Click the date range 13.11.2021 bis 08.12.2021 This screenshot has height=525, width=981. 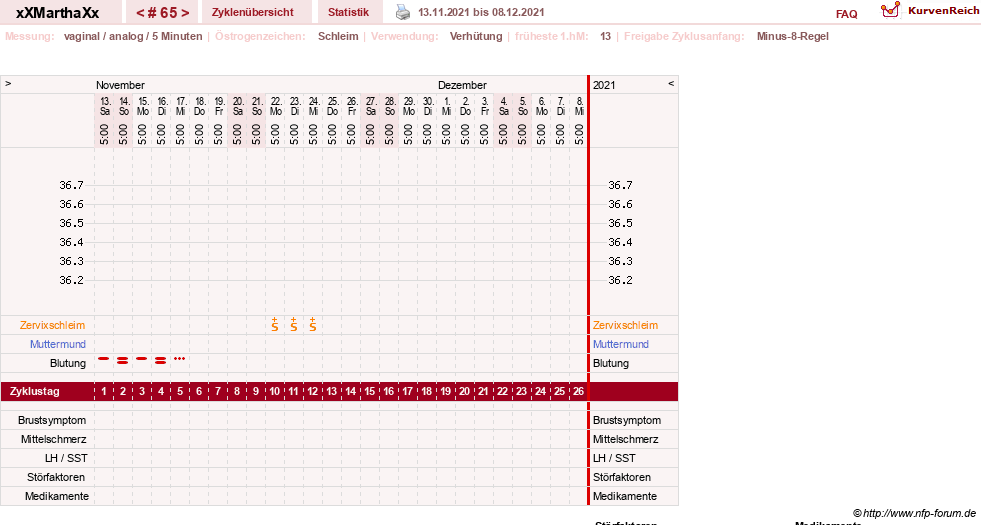[481, 13]
